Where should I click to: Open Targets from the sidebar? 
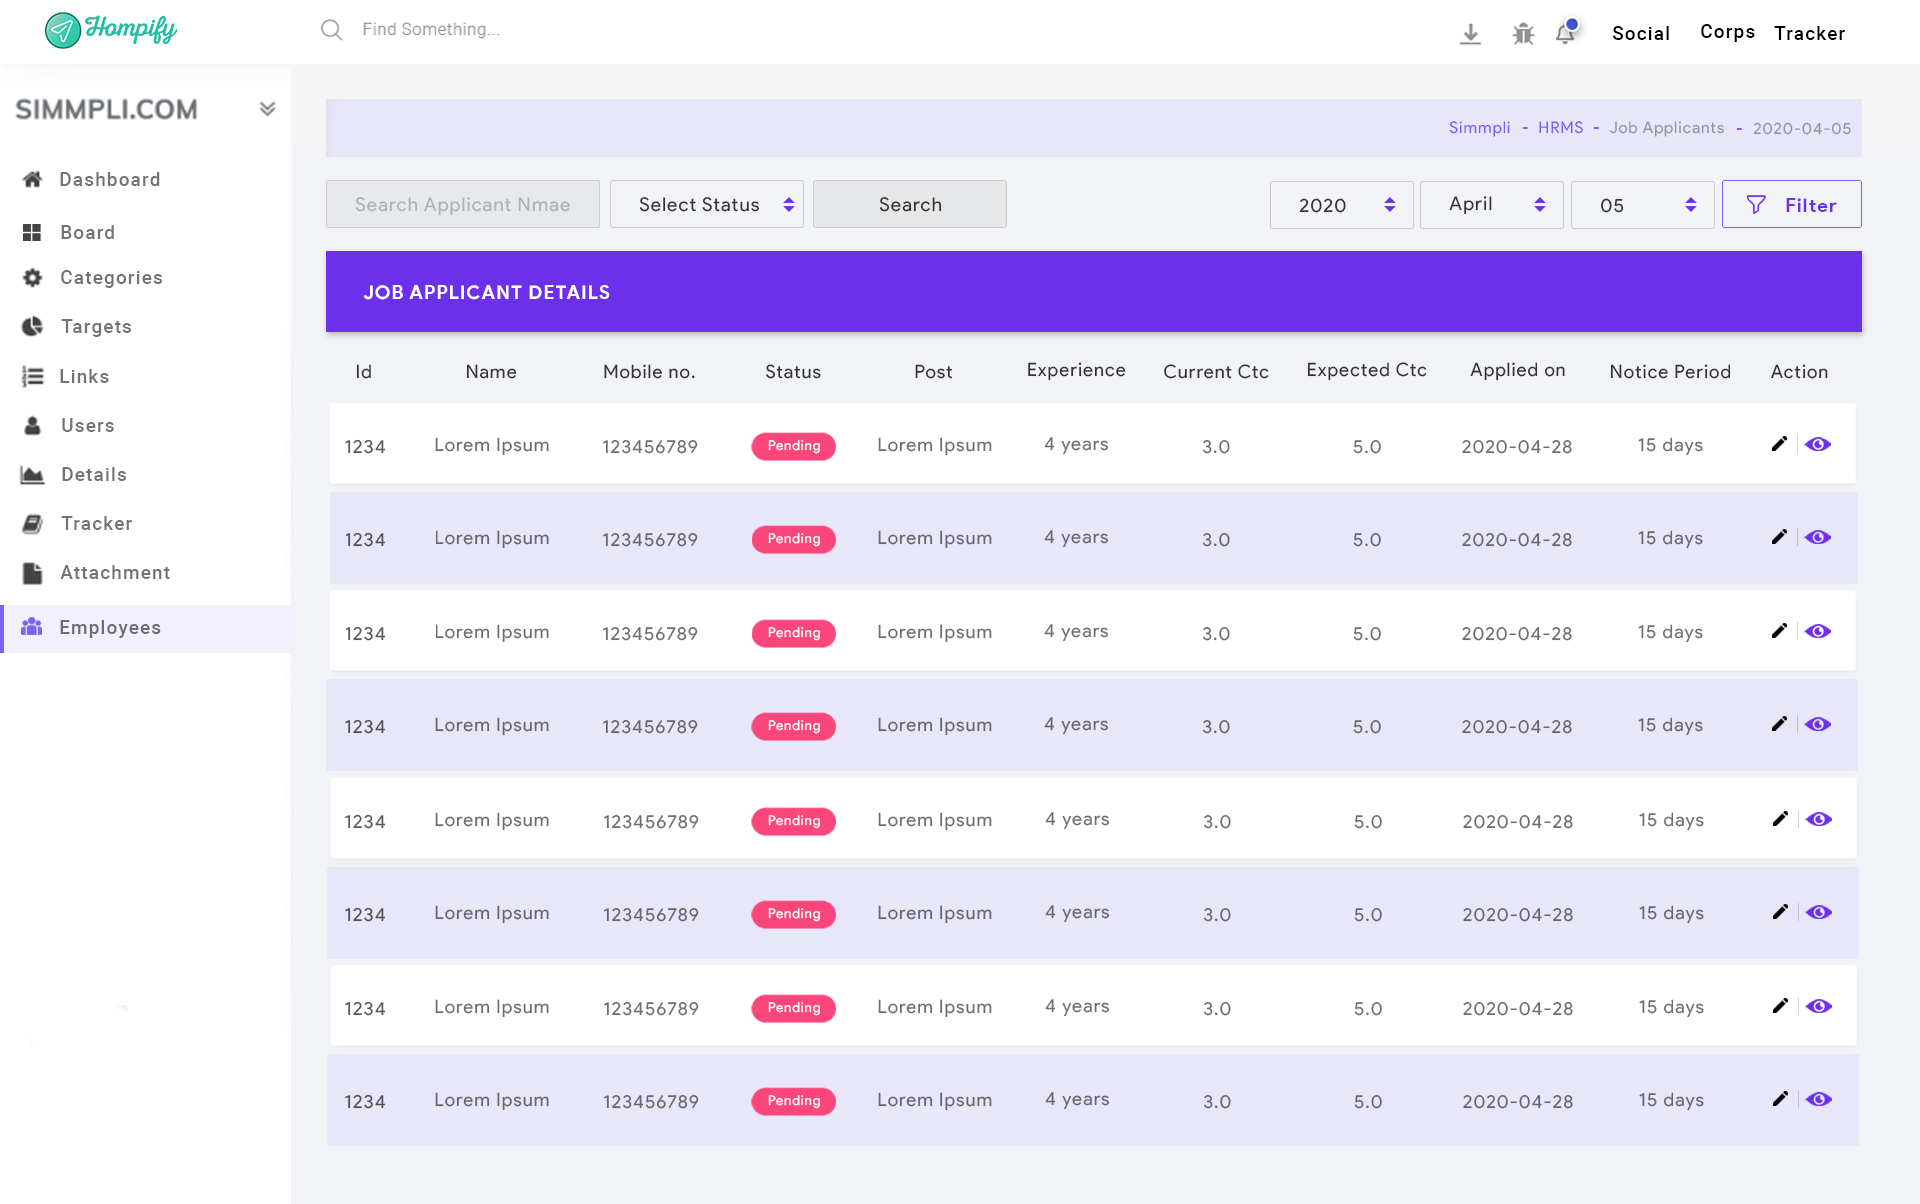(x=96, y=327)
